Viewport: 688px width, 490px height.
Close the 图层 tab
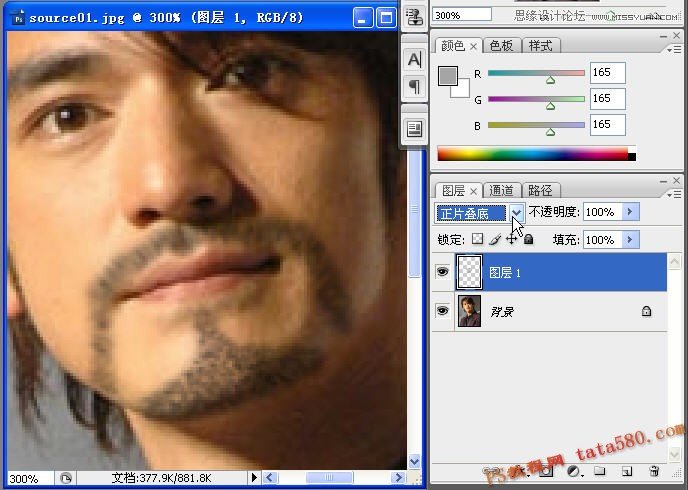(473, 191)
